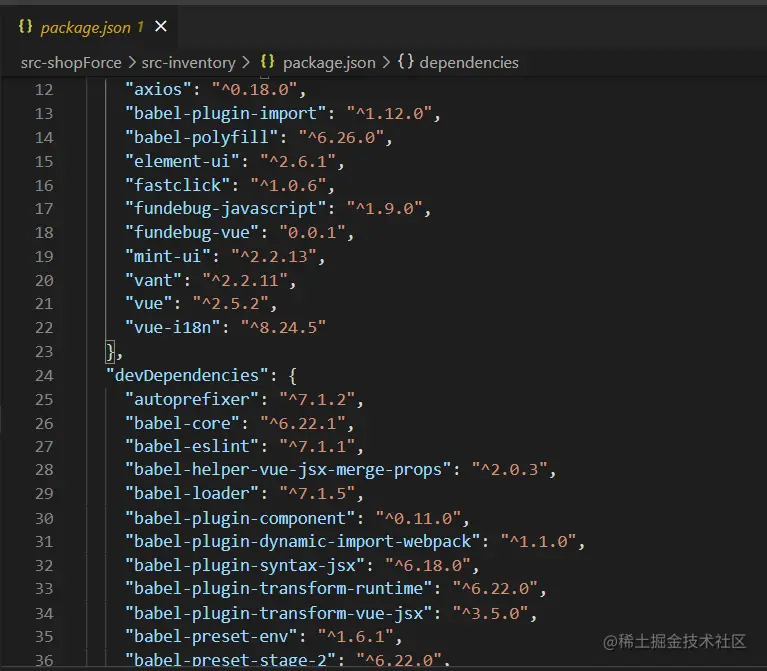Screen dimensions: 767x671
Task: Click "babel-eslint" key
Action: [x=192, y=447]
